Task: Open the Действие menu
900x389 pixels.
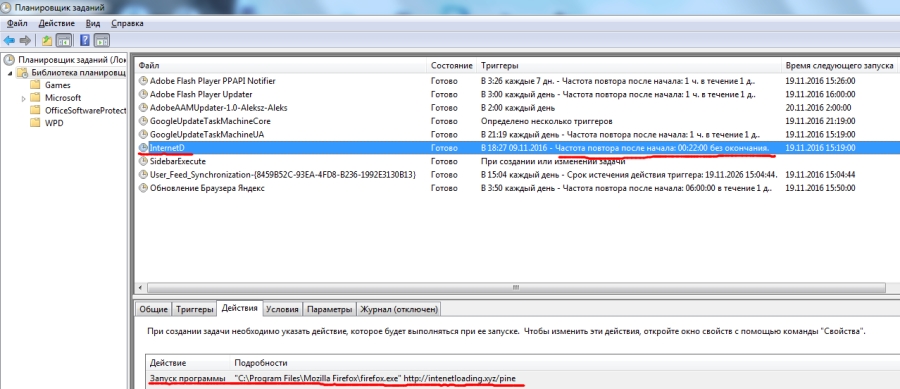Action: [56, 24]
